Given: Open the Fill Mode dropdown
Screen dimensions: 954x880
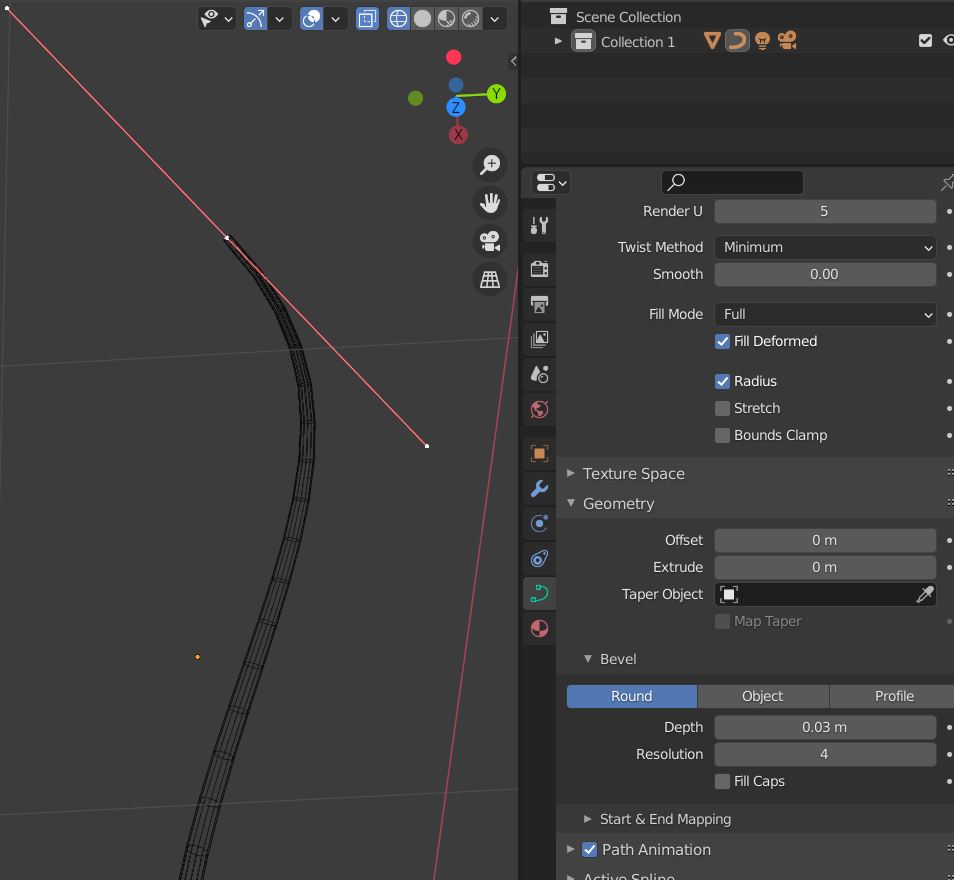Looking at the screenshot, I should click(x=825, y=314).
